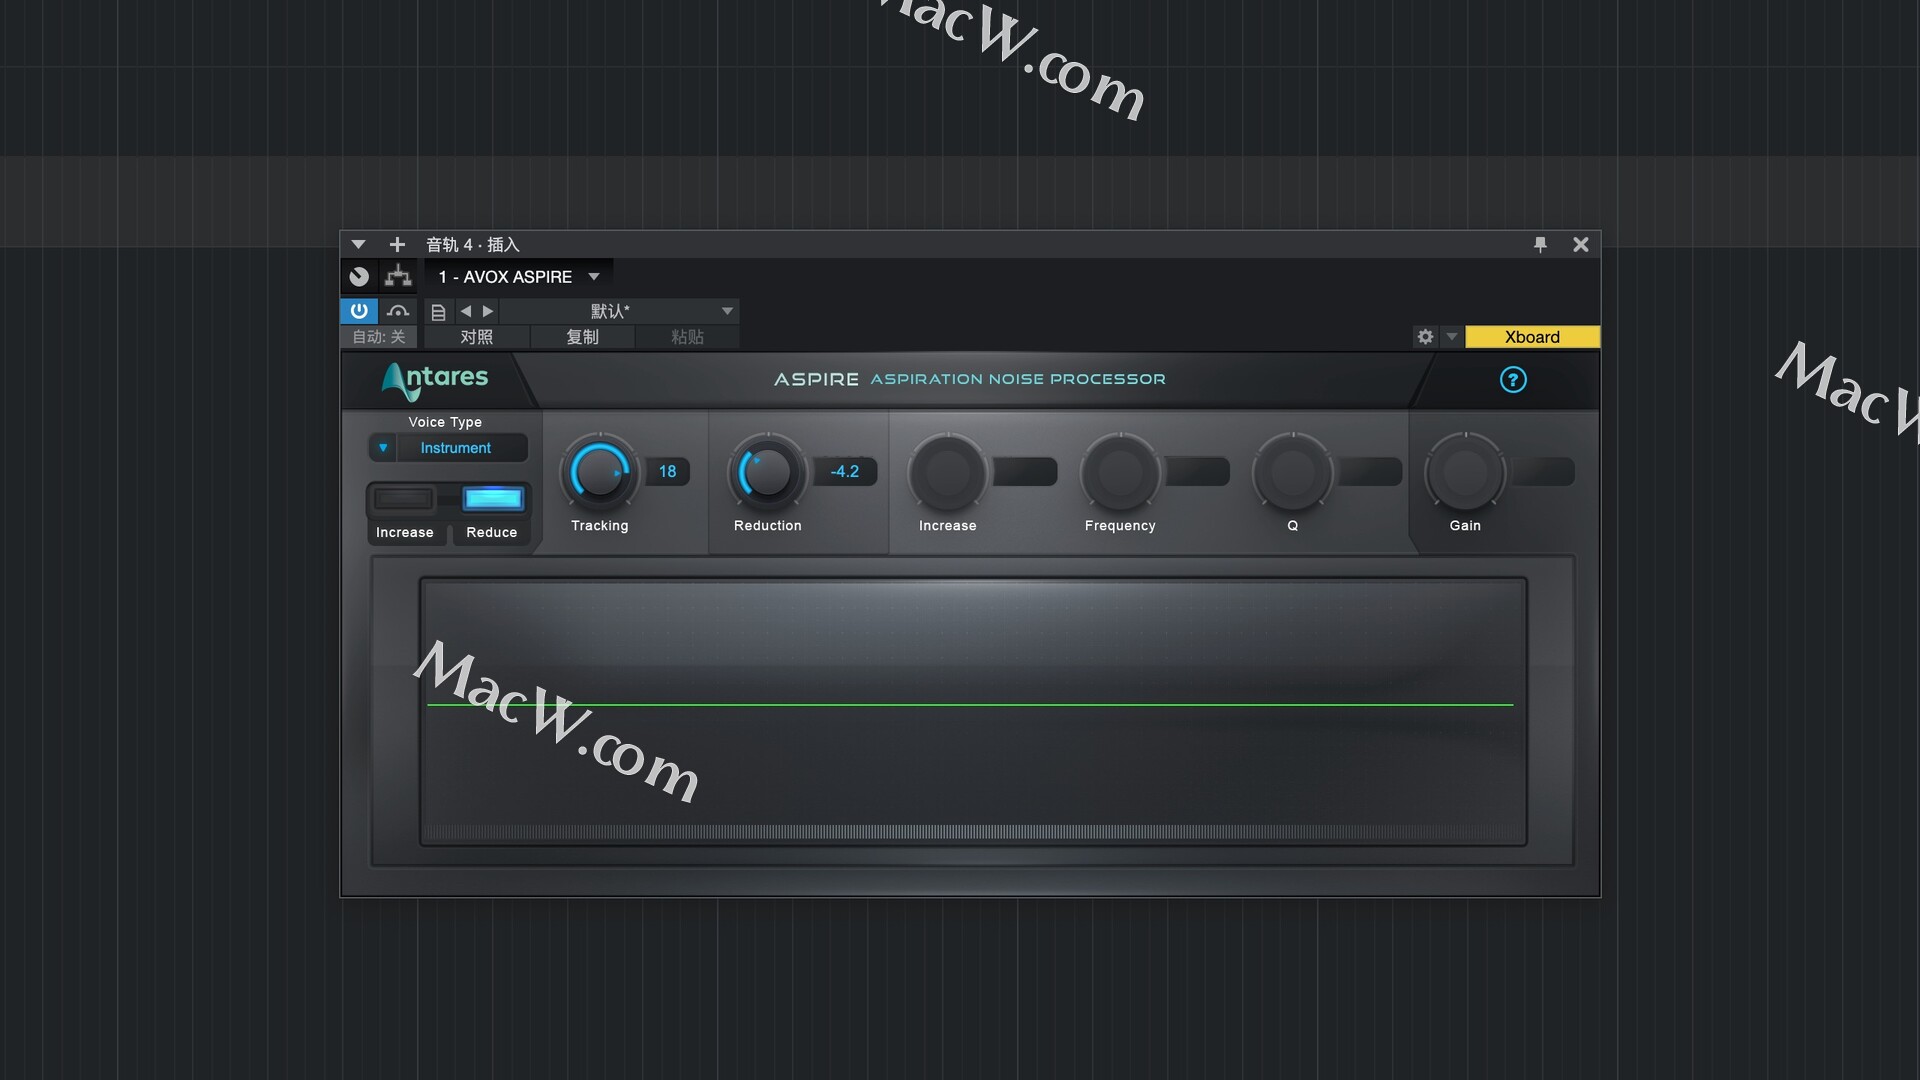Close the plugin window with X
This screenshot has width=1920, height=1080.
(x=1581, y=245)
